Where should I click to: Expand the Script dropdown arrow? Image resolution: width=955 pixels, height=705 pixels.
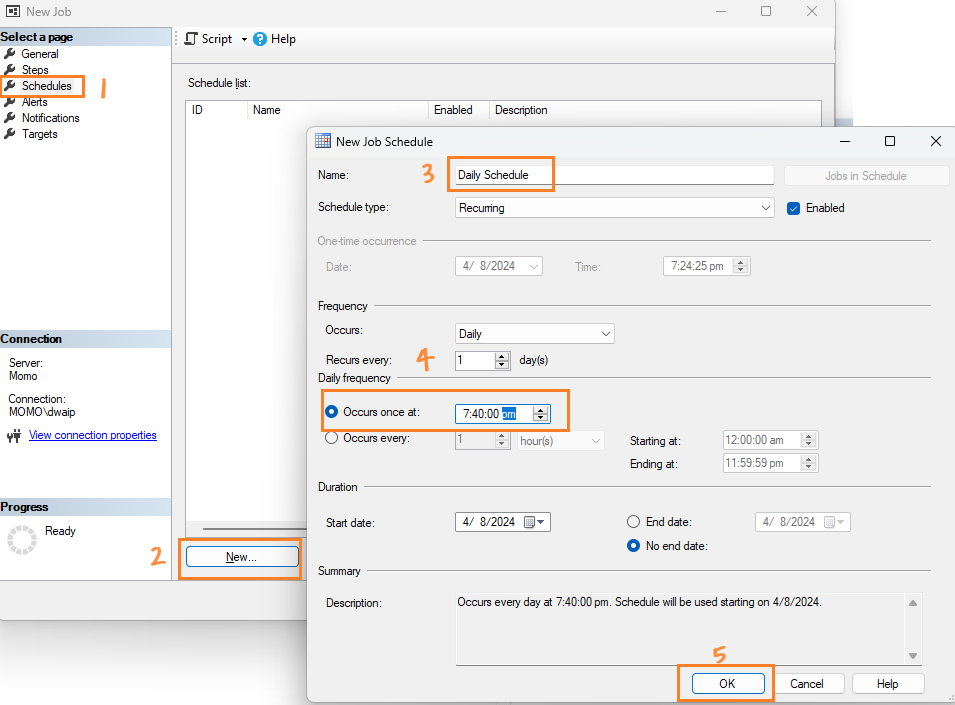[x=244, y=39]
